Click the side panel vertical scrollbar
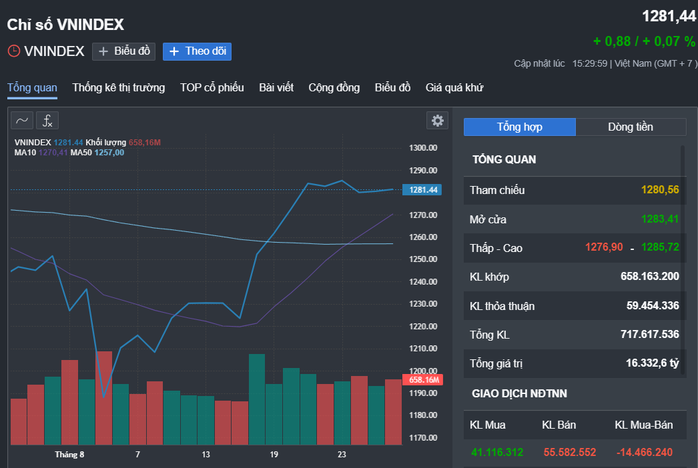 683,258
